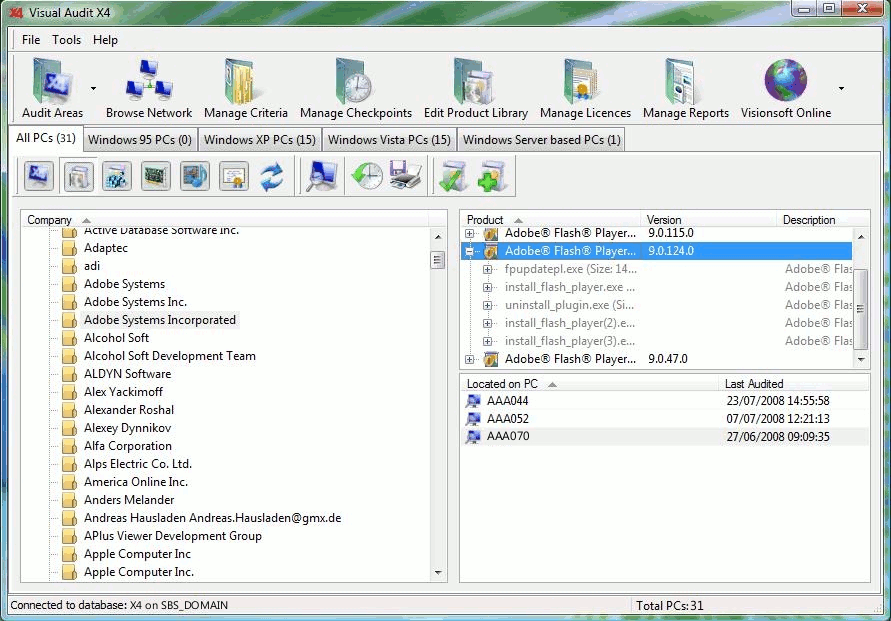
Task: Expand the fpupdatepl.exe file node
Action: (487, 269)
